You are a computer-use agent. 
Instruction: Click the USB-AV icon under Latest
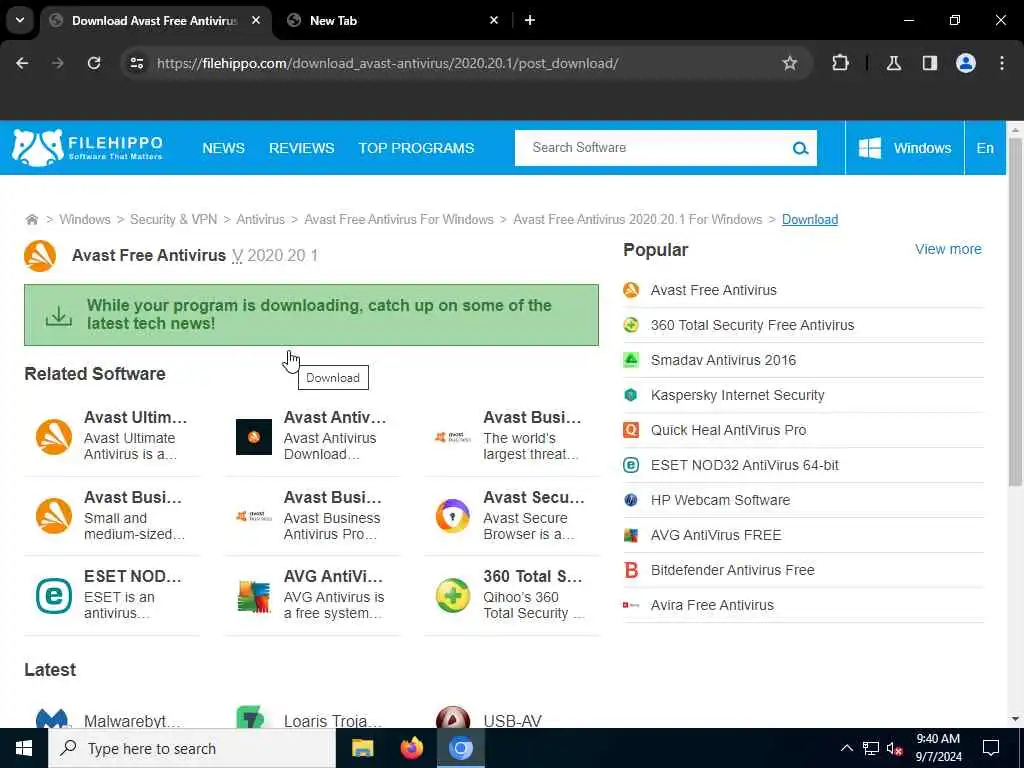click(453, 717)
